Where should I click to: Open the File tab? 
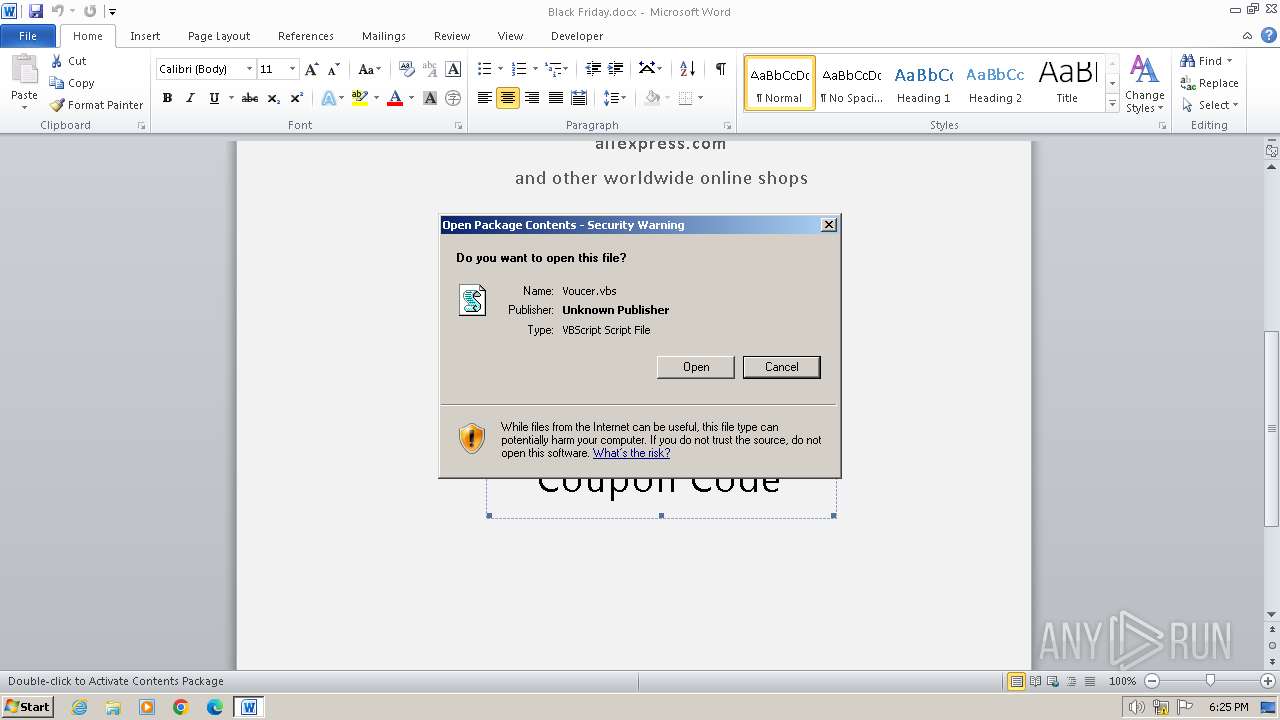[x=28, y=36]
